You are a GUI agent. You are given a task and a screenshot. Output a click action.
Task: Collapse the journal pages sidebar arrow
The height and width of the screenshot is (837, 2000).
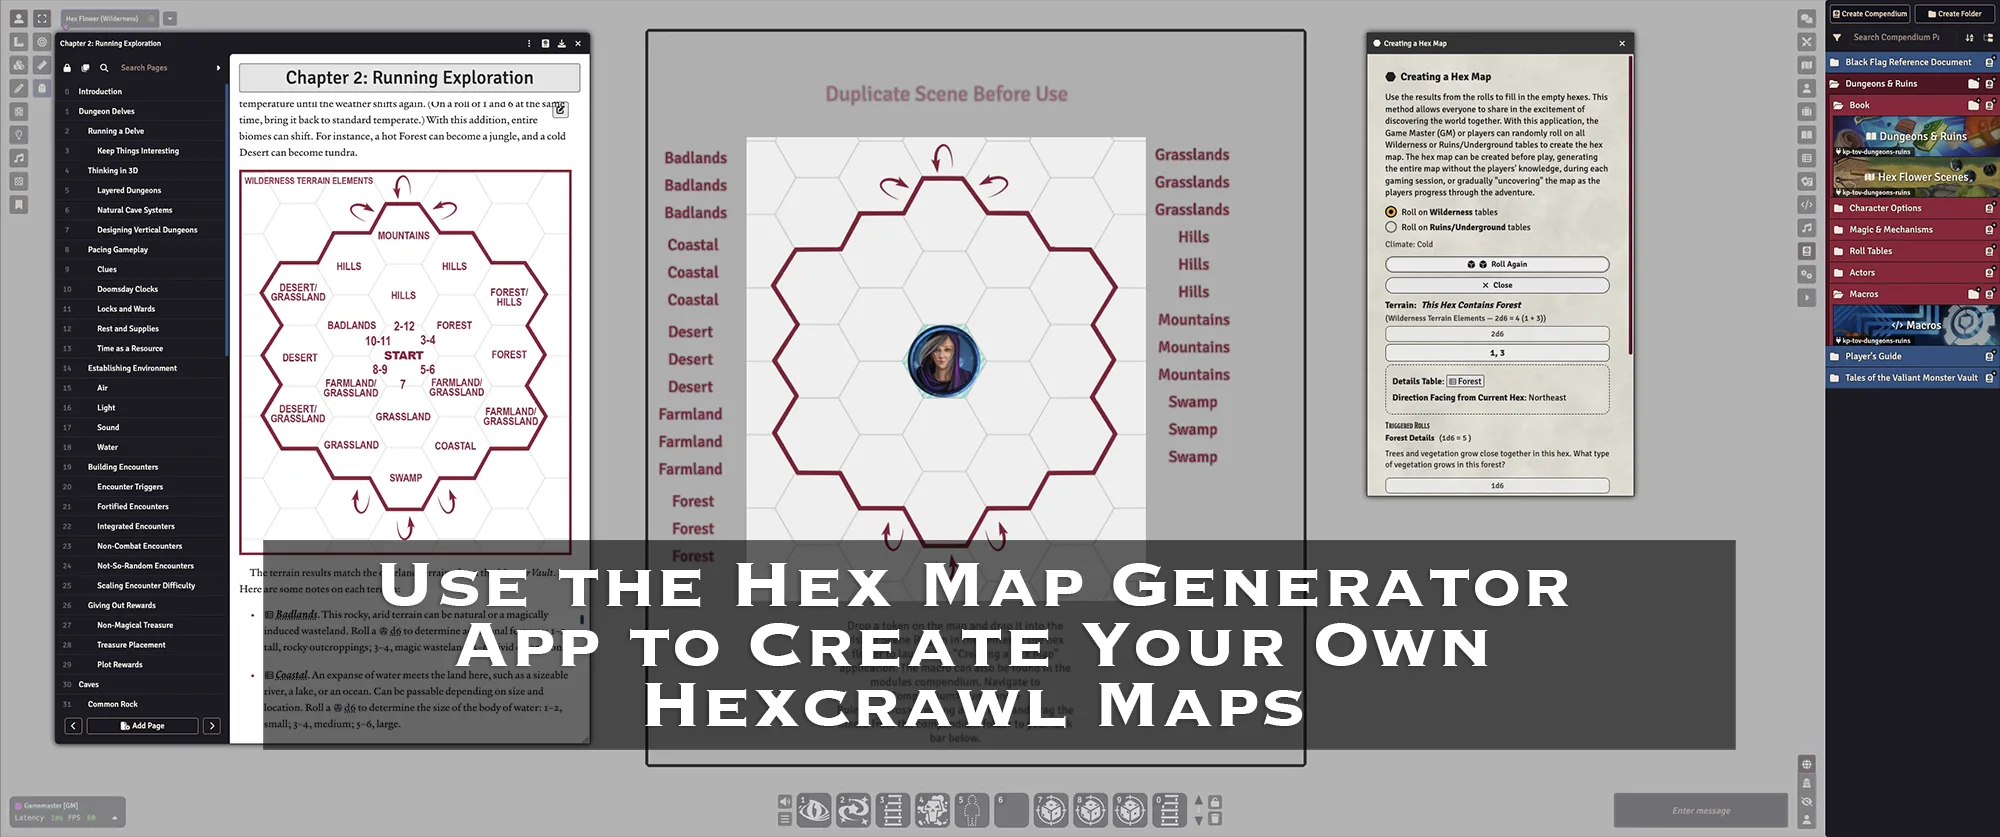[218, 68]
